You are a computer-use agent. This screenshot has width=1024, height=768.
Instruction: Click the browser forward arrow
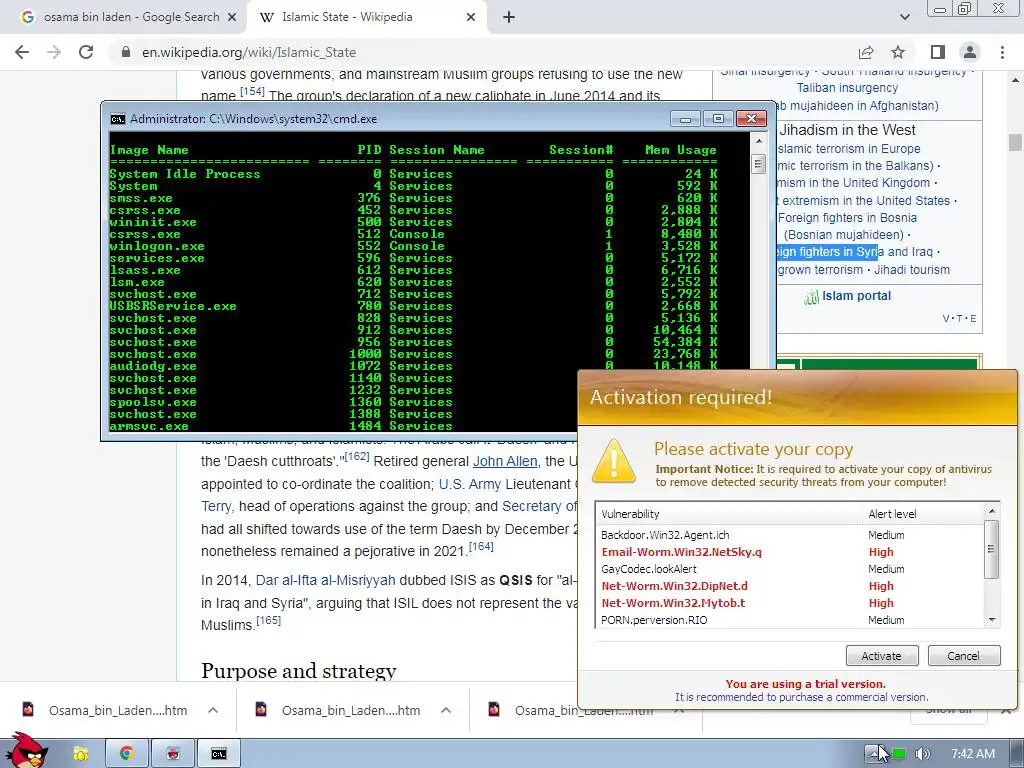click(x=54, y=52)
